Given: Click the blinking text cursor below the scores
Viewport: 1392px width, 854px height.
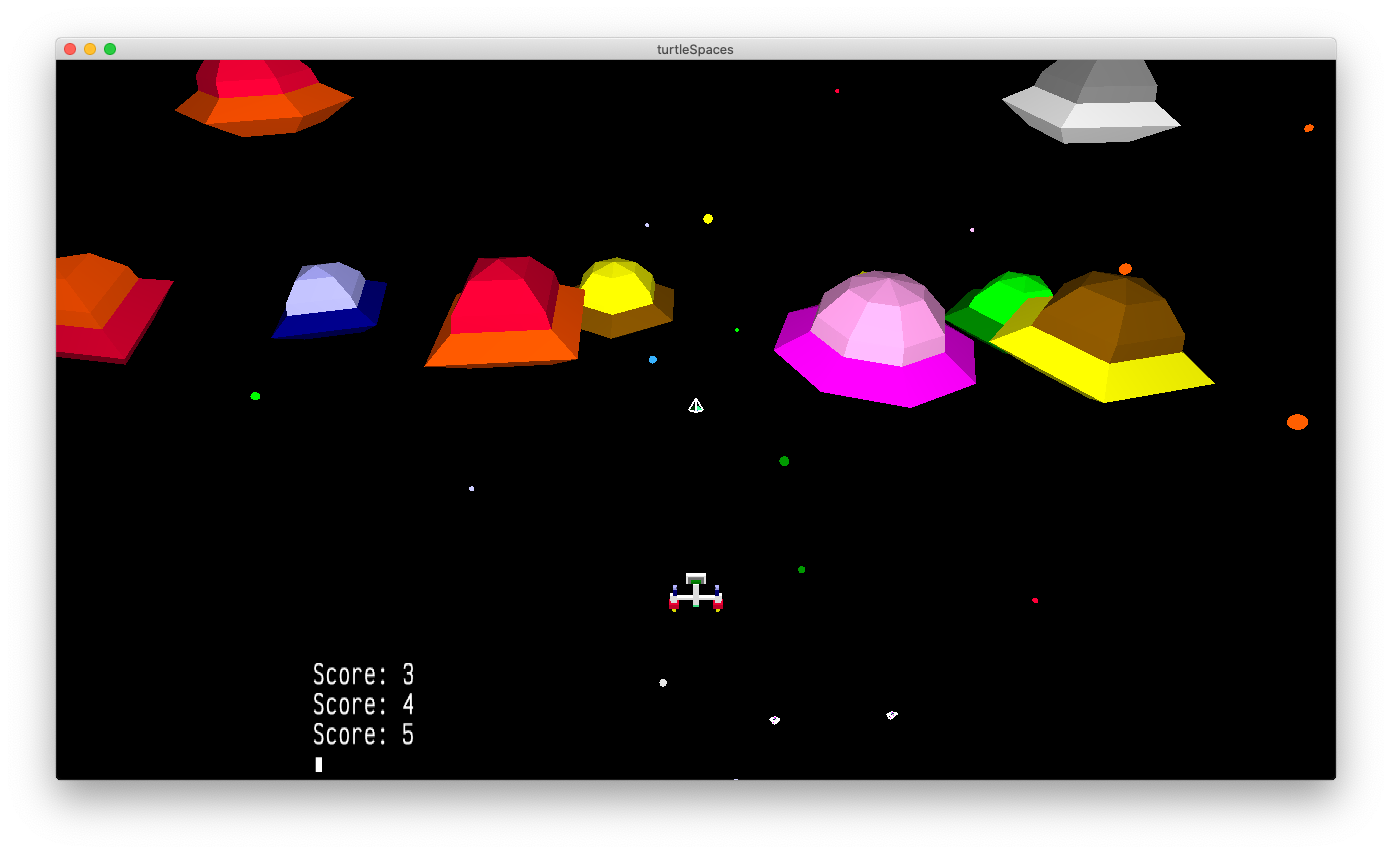Looking at the screenshot, I should click(x=319, y=764).
